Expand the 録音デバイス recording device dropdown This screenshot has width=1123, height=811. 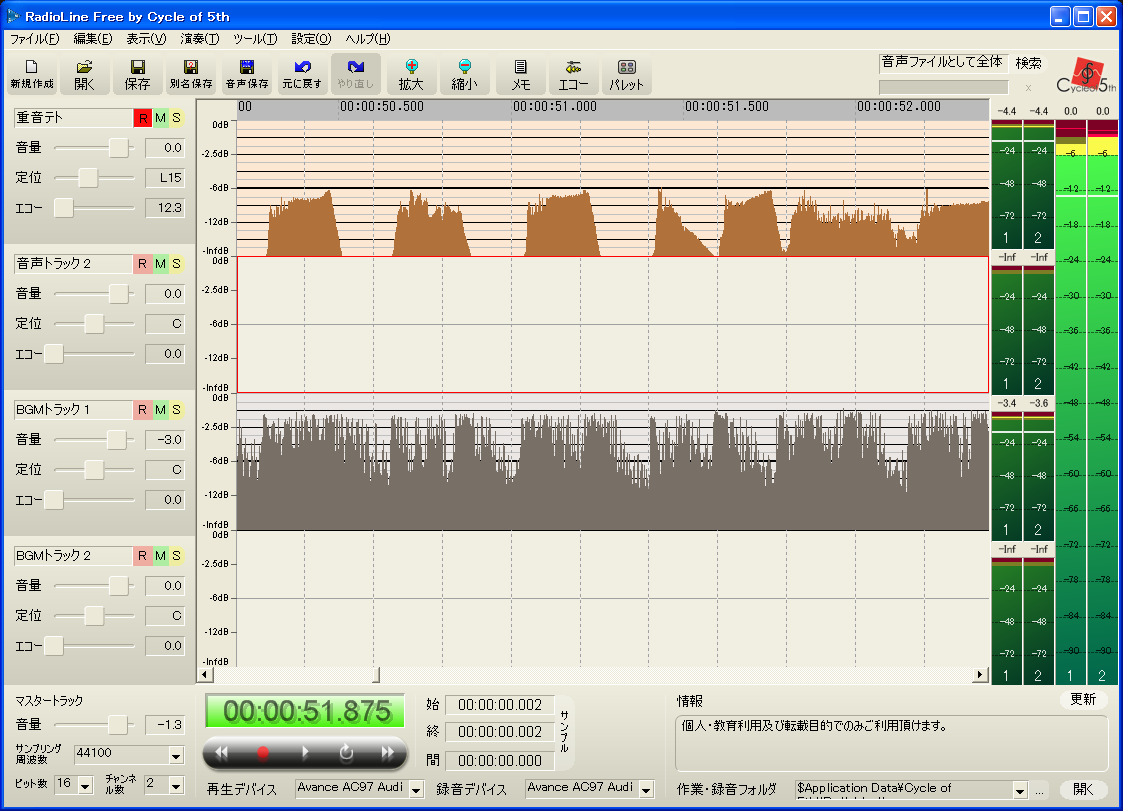[x=647, y=790]
